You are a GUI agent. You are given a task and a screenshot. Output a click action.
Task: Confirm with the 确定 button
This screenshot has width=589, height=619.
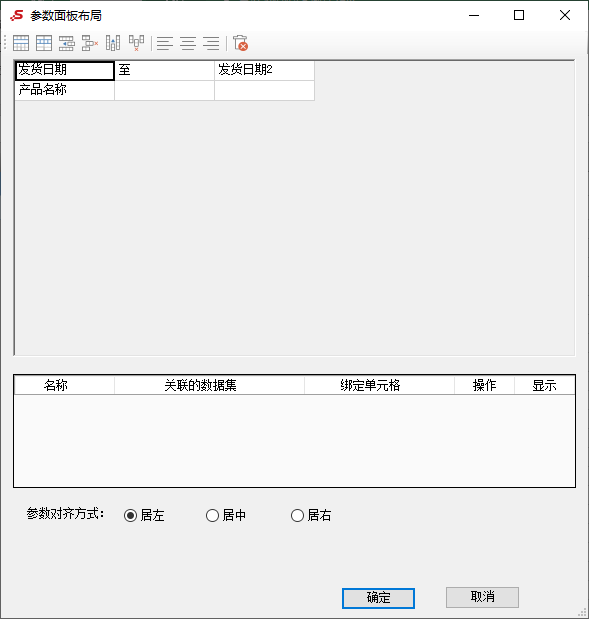click(x=378, y=598)
